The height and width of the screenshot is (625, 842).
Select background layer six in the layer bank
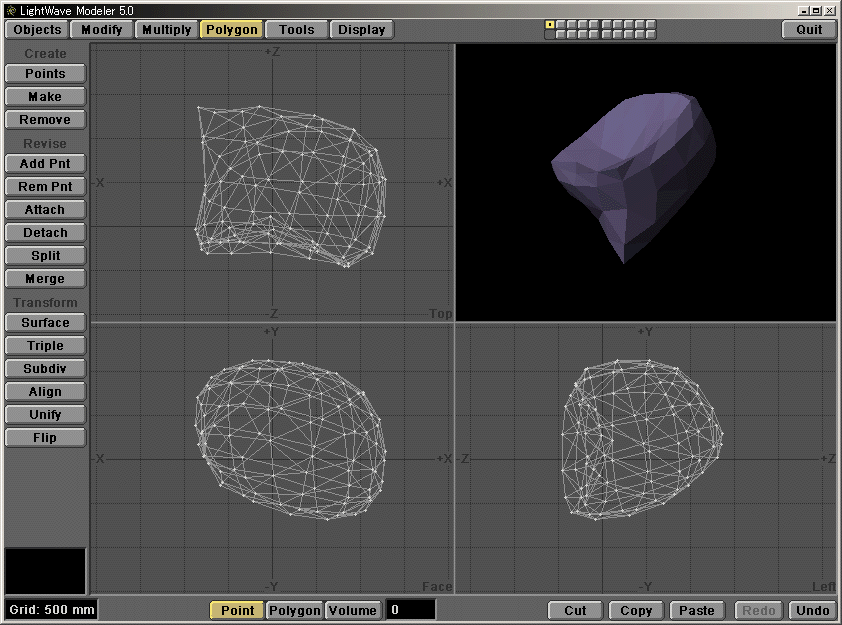tap(606, 35)
